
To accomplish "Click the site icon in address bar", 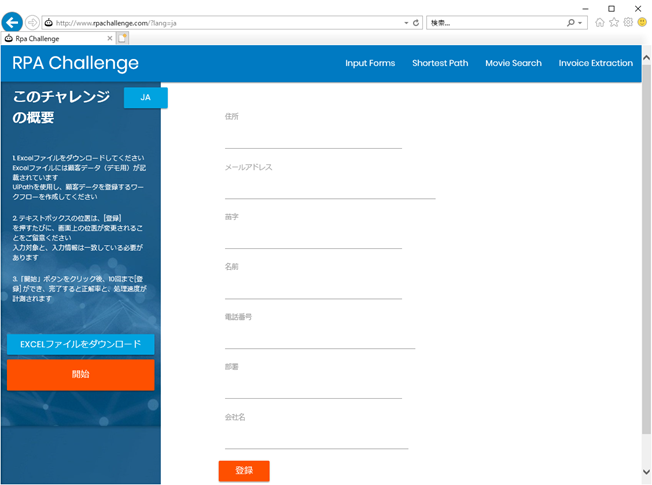I will (49, 23).
